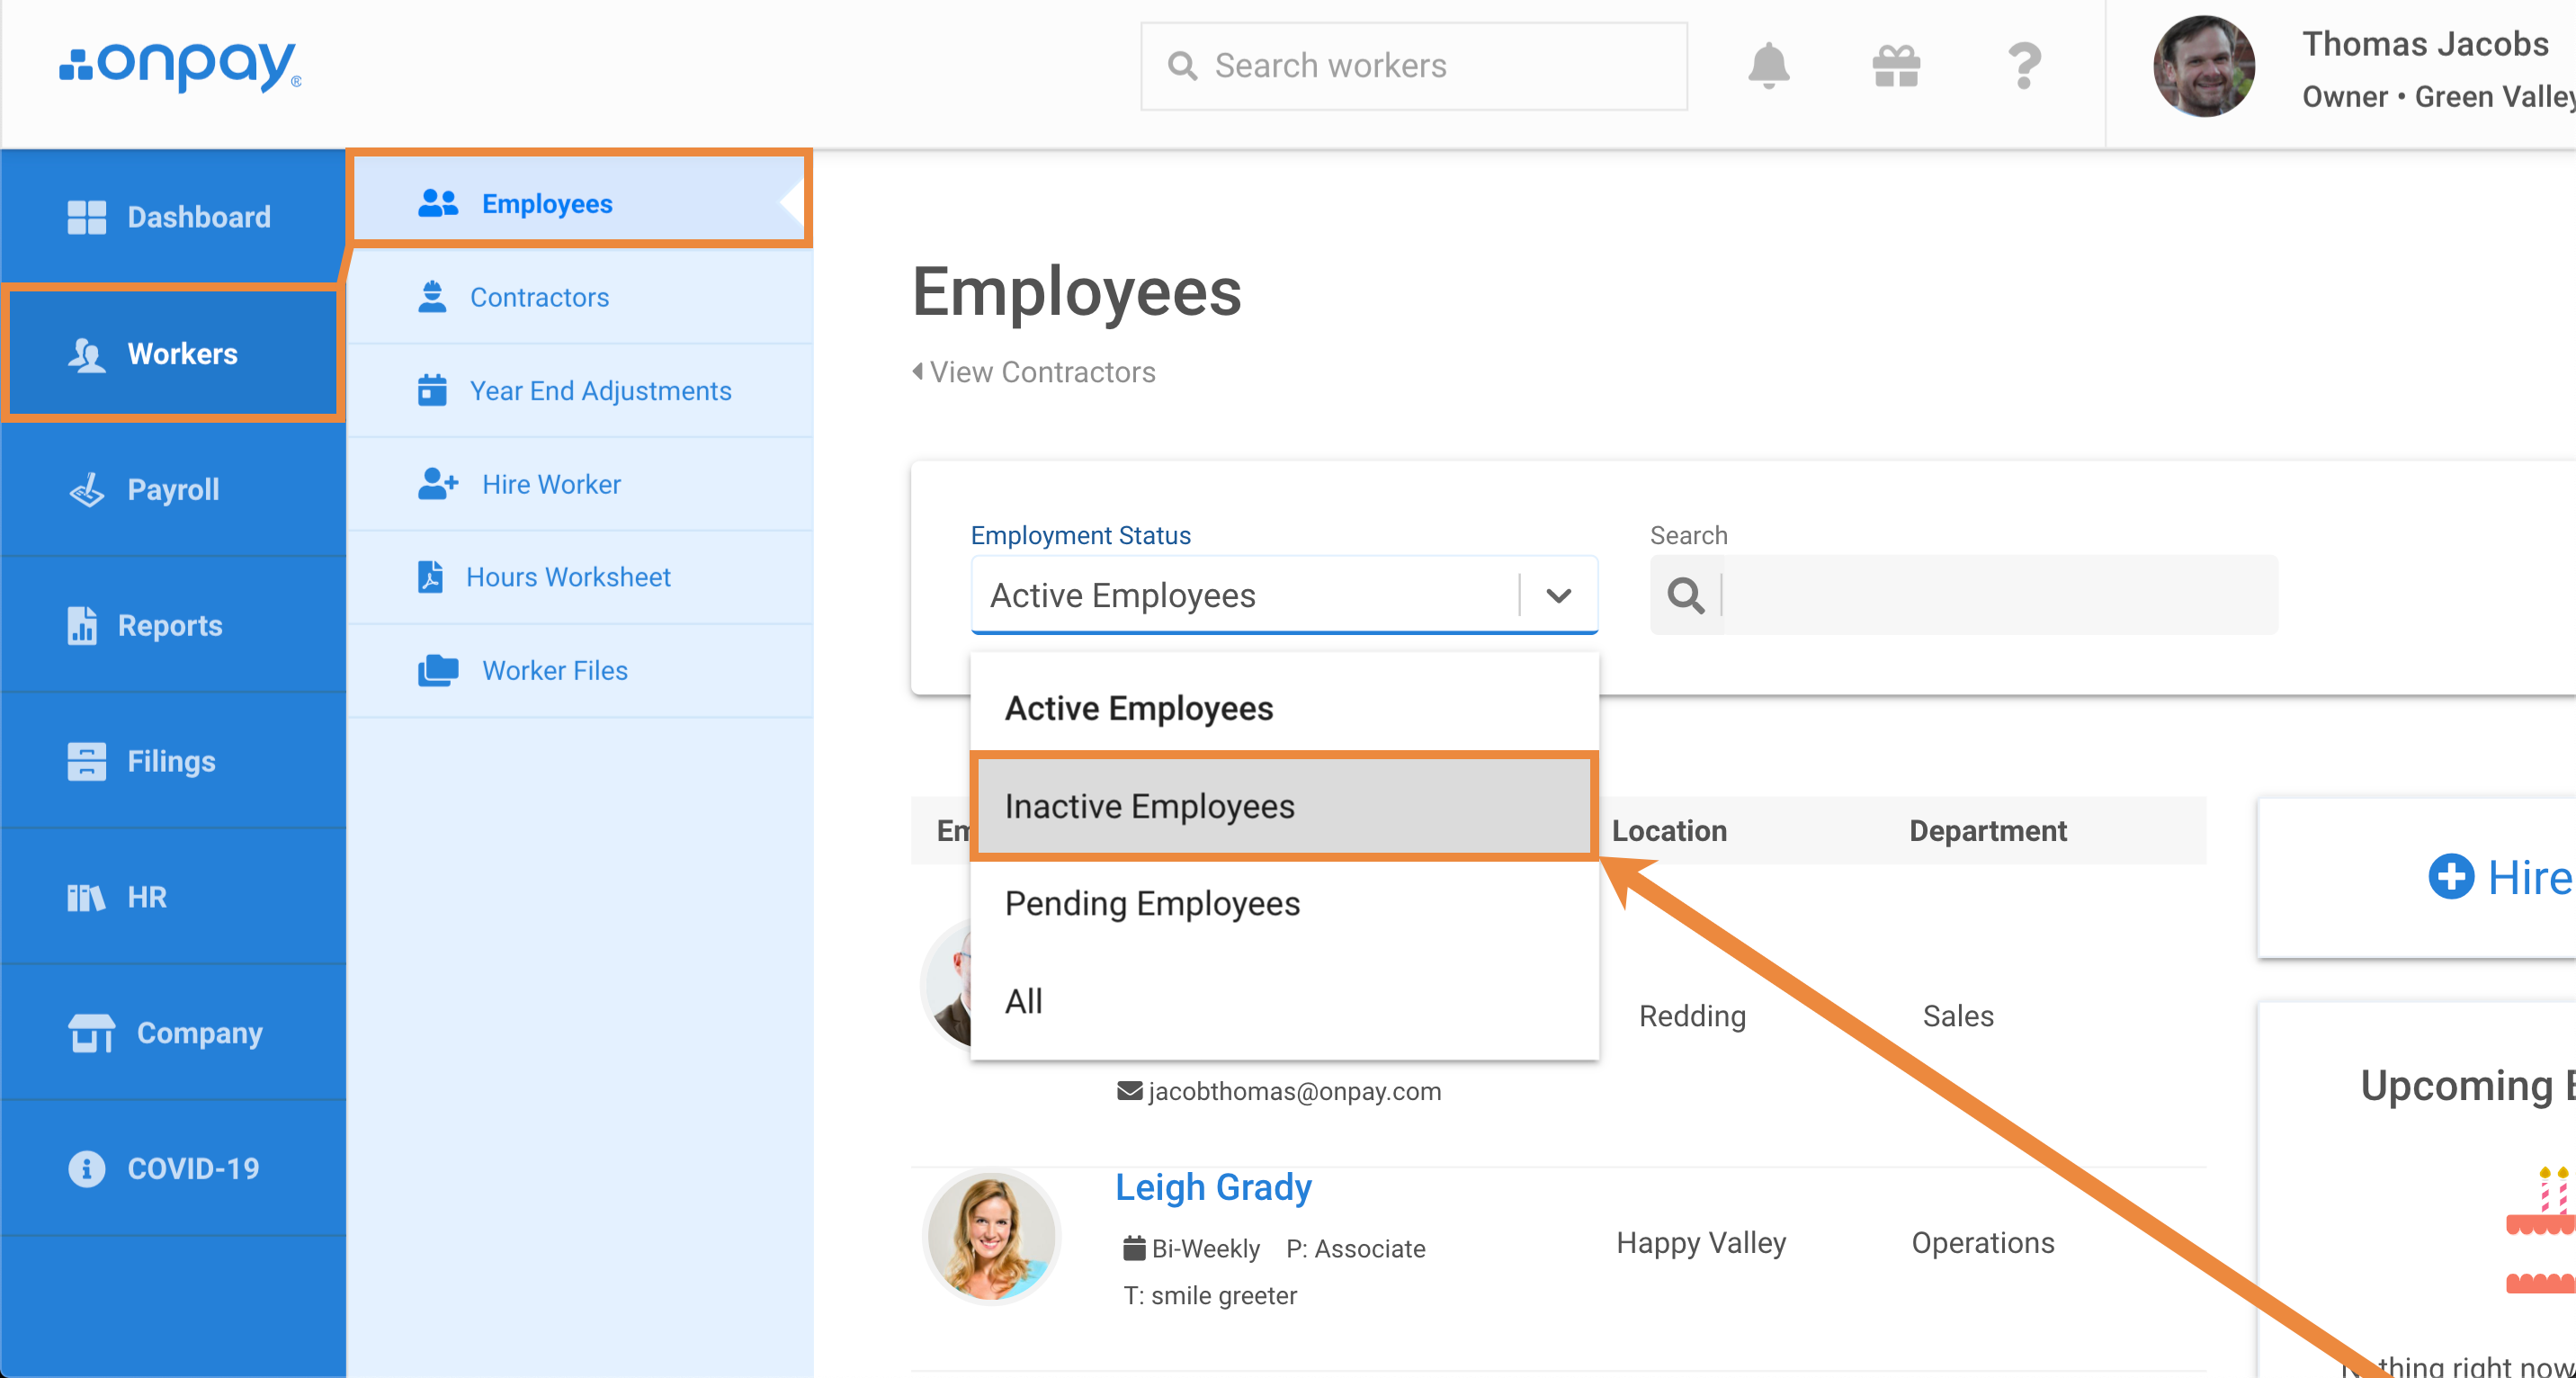Click the Reports document icon

click(82, 625)
